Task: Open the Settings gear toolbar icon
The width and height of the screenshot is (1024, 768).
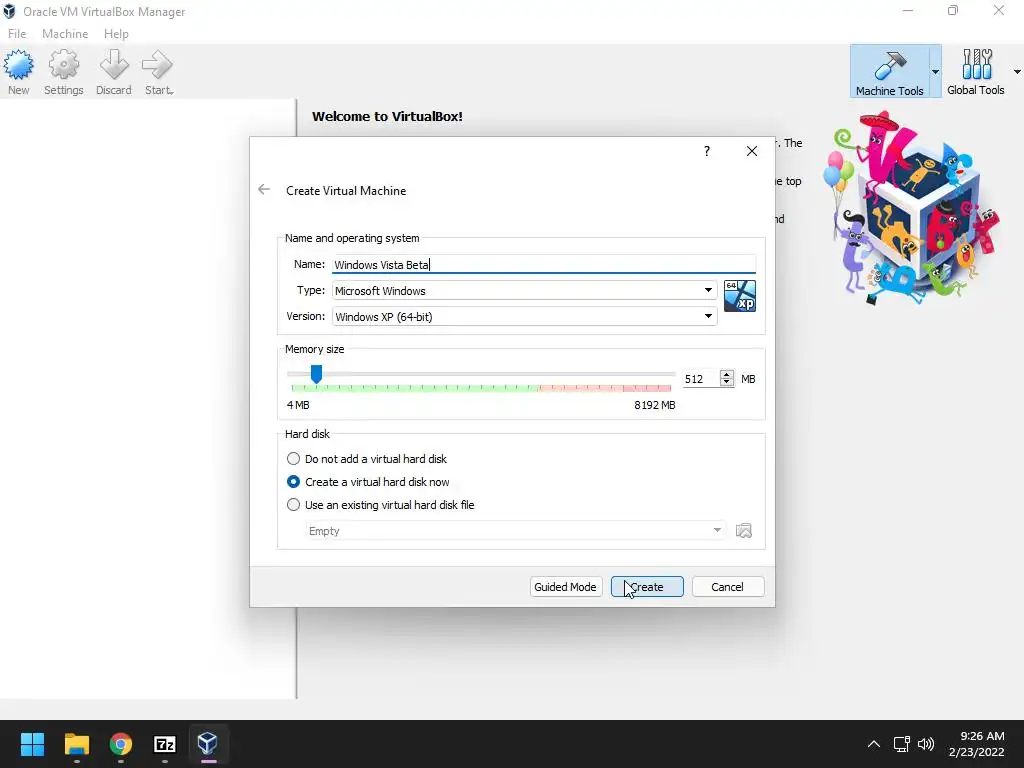Action: (63, 72)
